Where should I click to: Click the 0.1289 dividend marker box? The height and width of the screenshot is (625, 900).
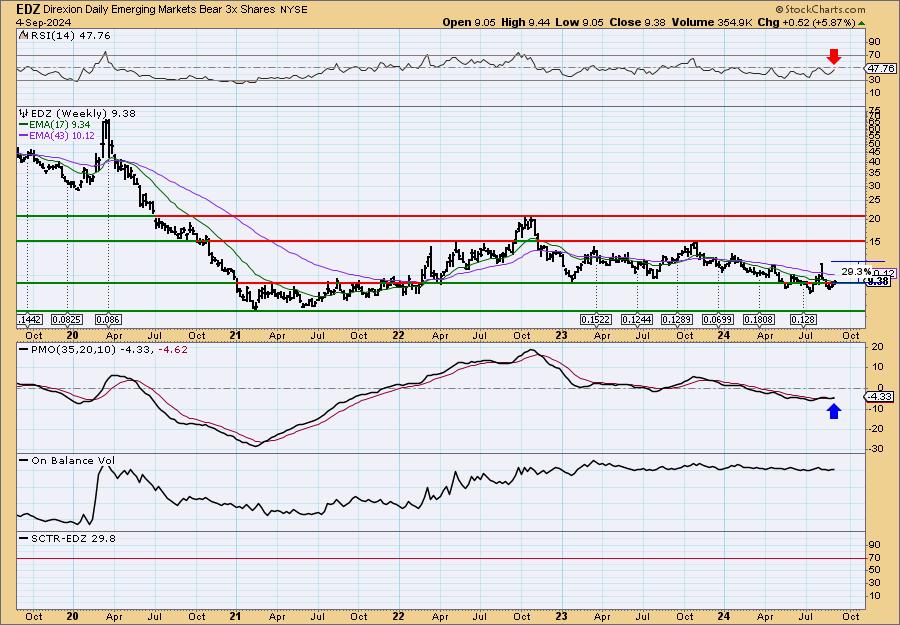point(678,320)
